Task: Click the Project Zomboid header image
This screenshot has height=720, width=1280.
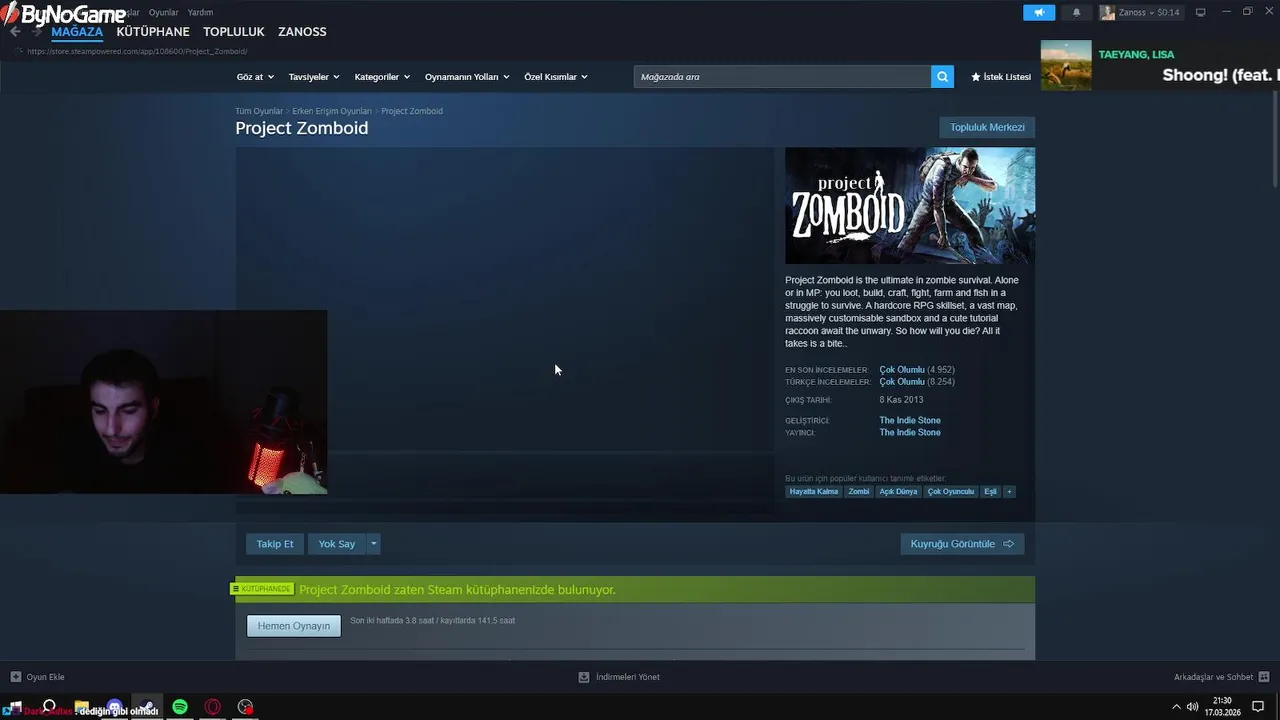Action: [910, 206]
